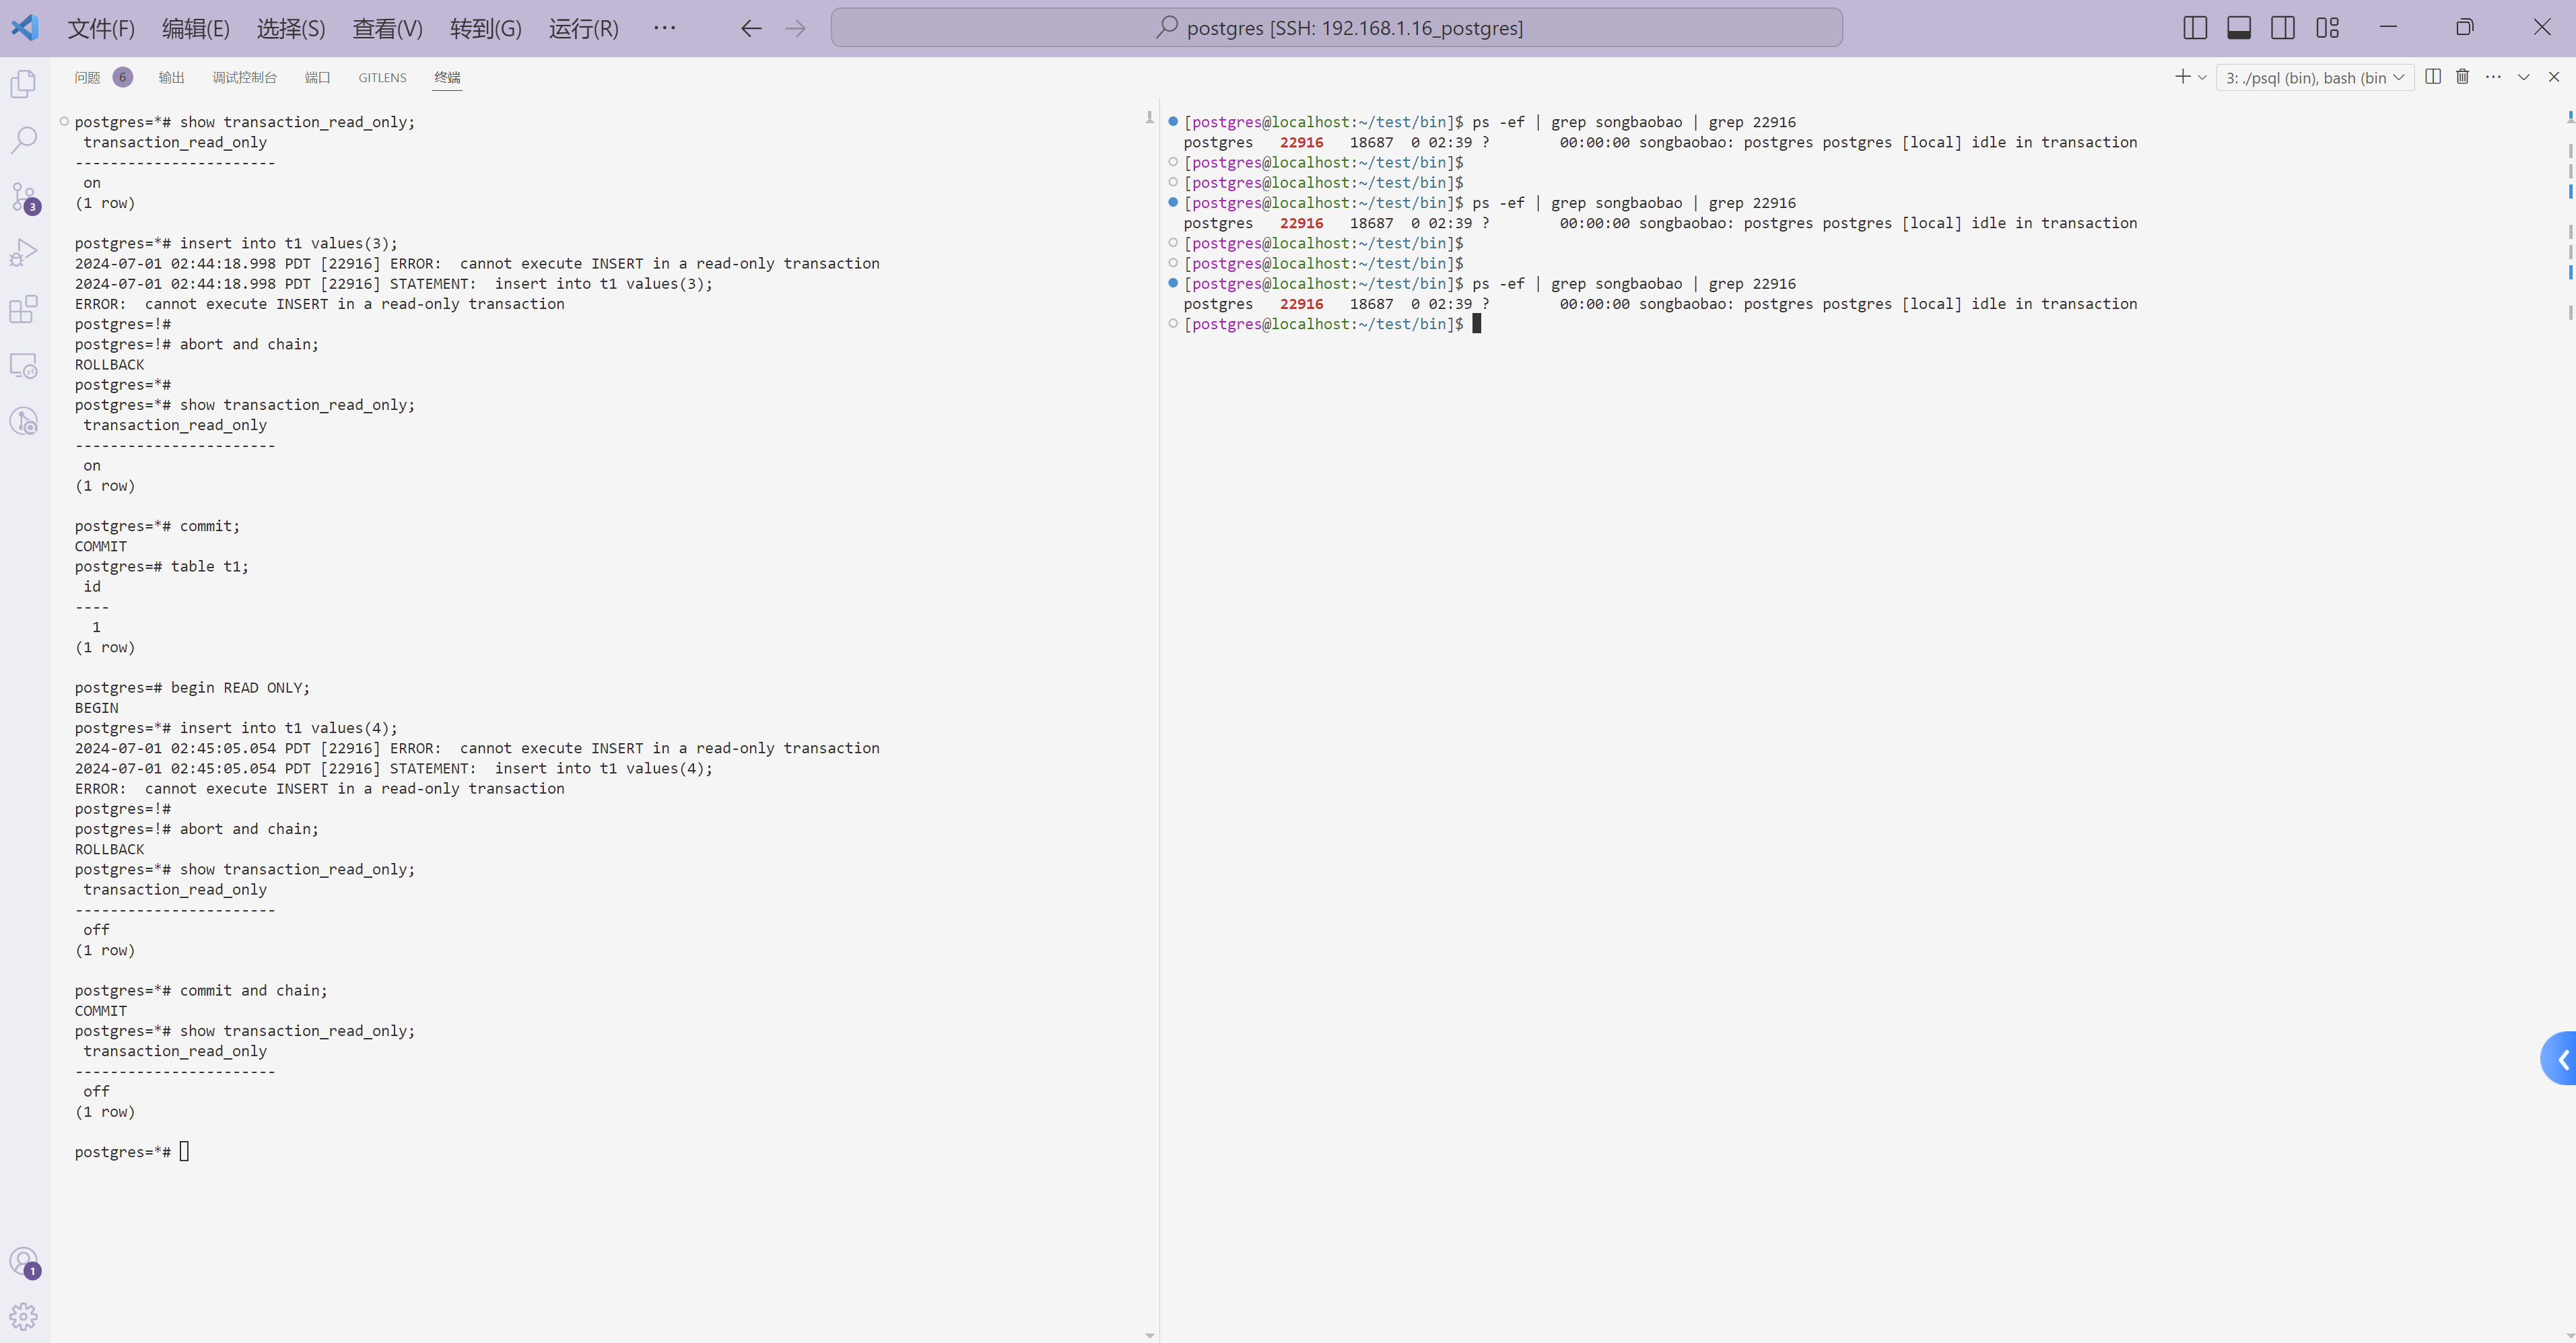Open terminal selector '3: ./psql (bin), bash'
2576x1343 pixels.
coord(2315,77)
